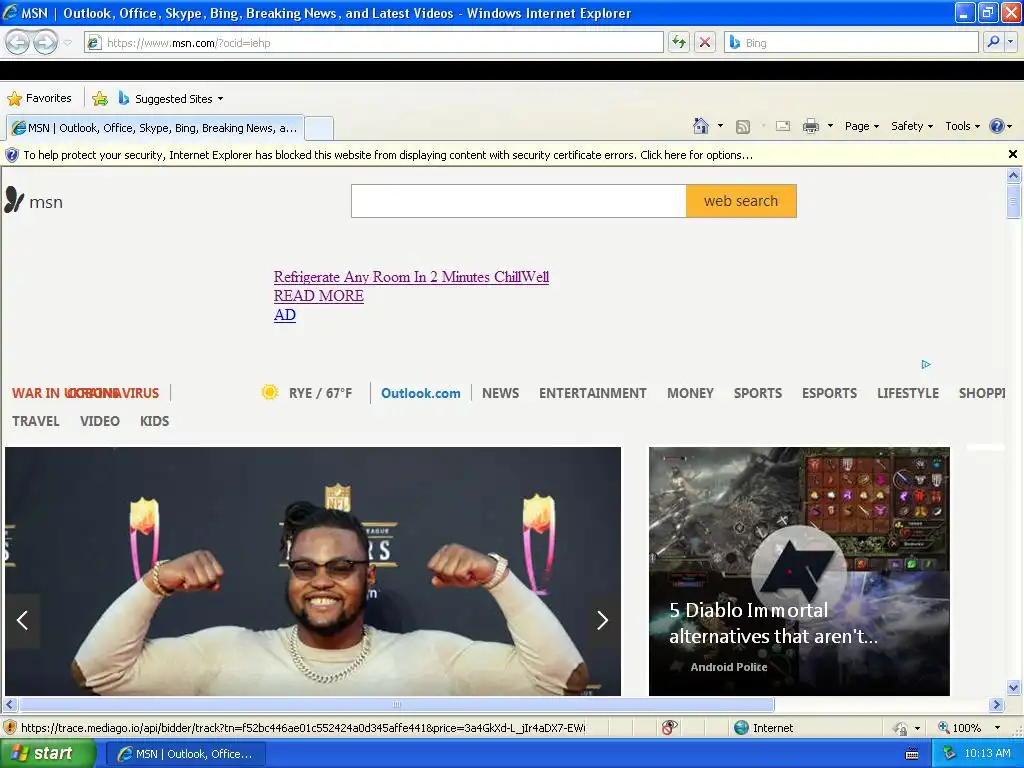Image resolution: width=1024 pixels, height=768 pixels.
Task: Click the sun weather icon
Action: 270,392
